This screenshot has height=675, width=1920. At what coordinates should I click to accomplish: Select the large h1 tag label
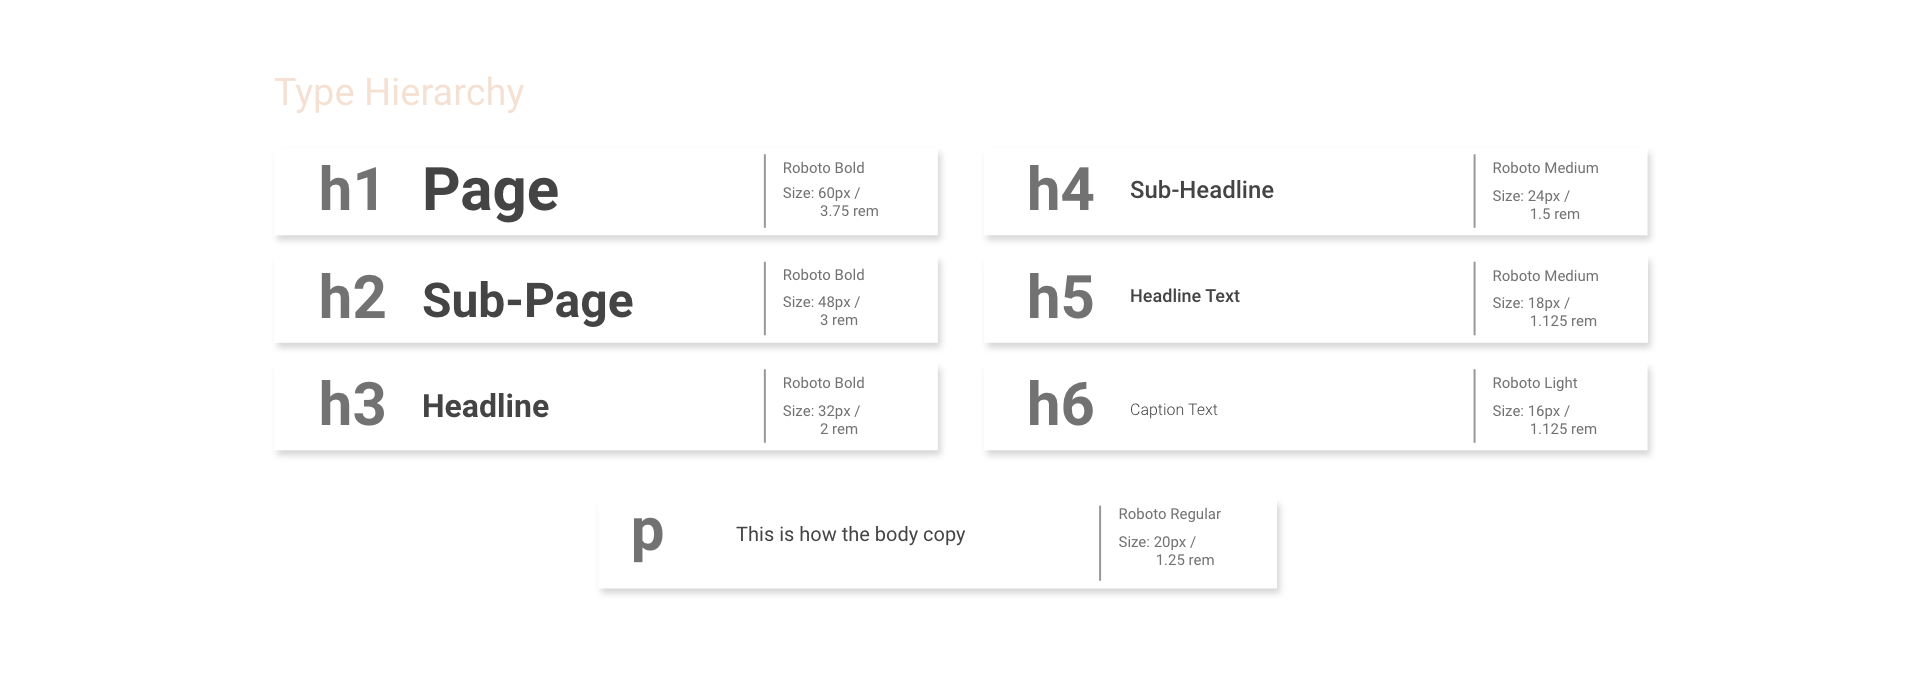pos(351,189)
